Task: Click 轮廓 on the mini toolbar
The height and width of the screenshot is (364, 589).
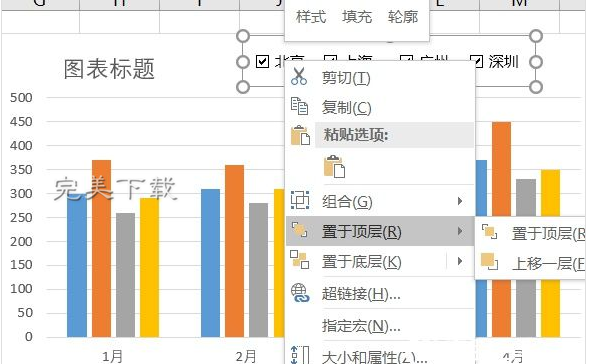Action: pos(403,17)
